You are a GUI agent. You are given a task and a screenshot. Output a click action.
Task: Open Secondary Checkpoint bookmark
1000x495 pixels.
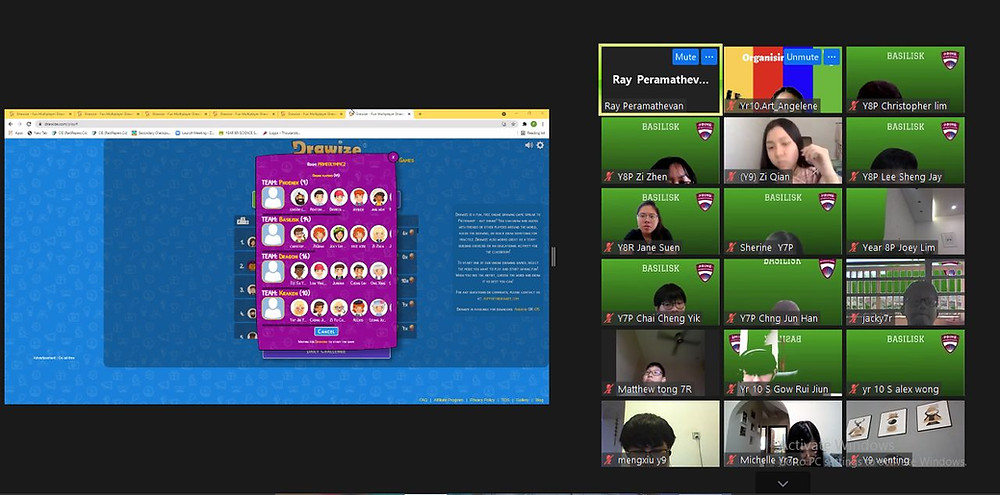coord(151,133)
